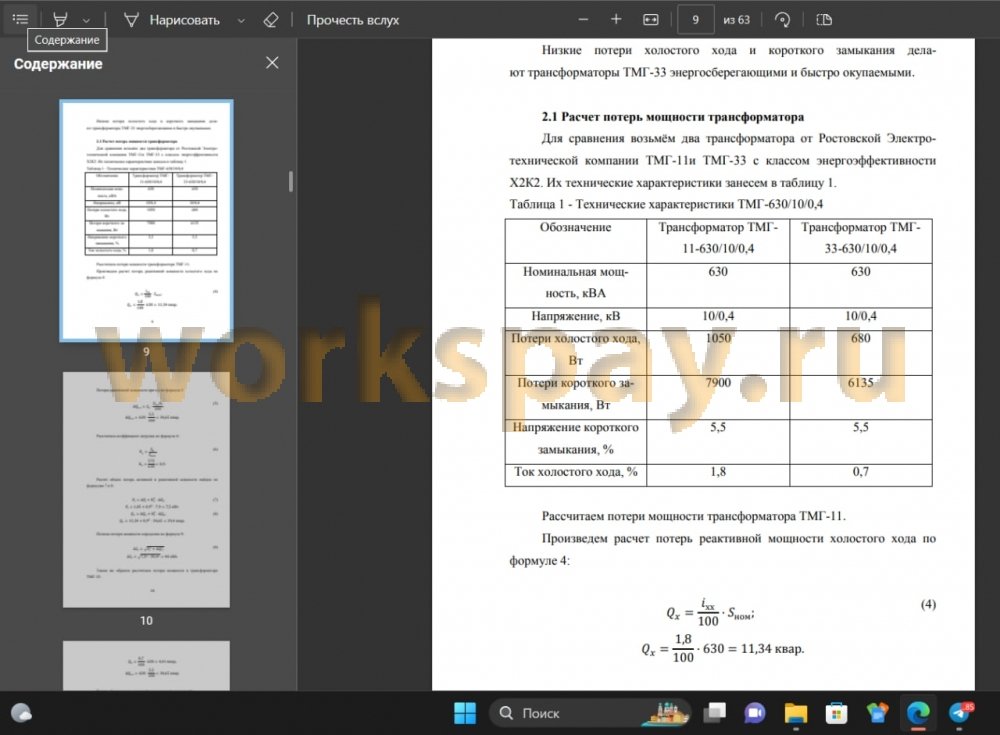Expand the Нарисовать pen options dropdown
This screenshot has width=1000, height=735.
[x=241, y=20]
